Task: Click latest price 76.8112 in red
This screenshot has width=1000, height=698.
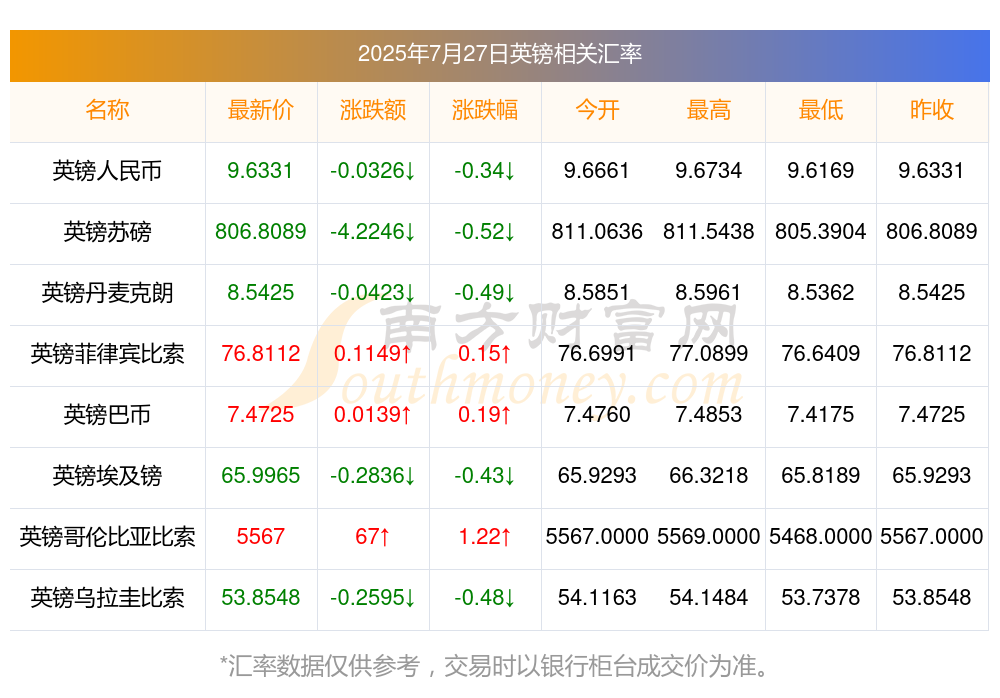Action: 261,353
